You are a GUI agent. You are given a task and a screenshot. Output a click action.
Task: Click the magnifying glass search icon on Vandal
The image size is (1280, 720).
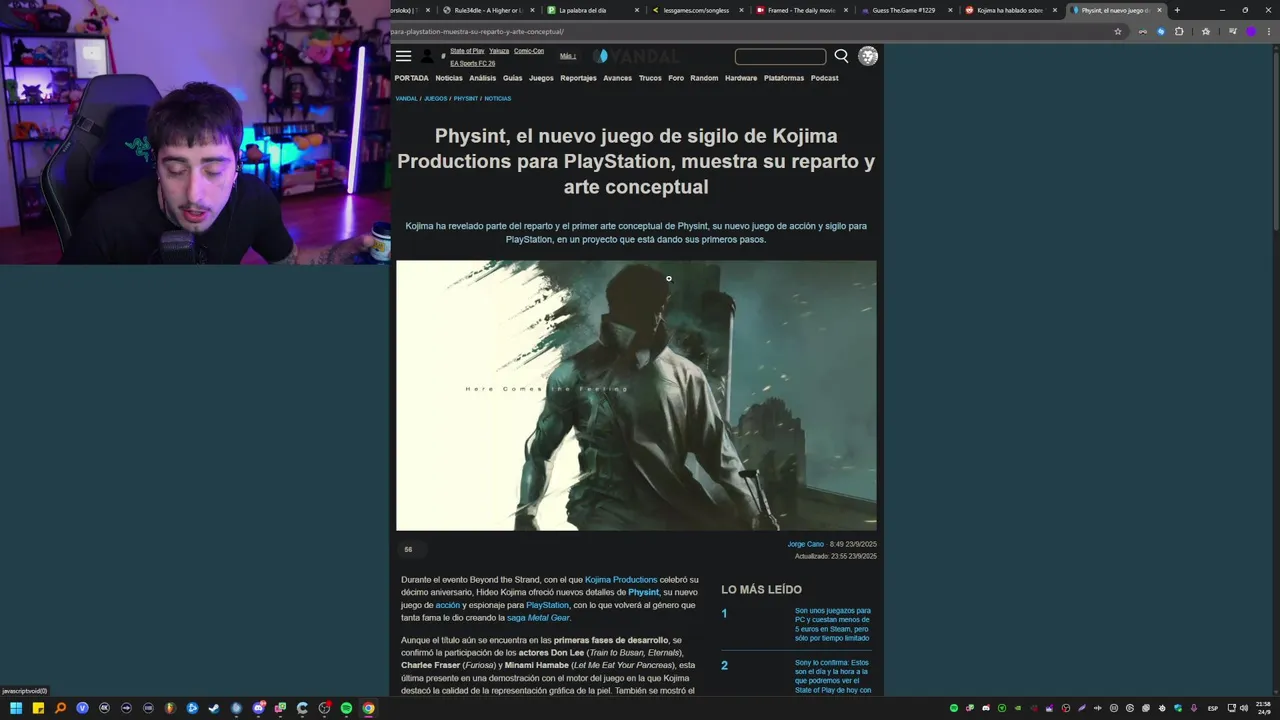(x=841, y=56)
